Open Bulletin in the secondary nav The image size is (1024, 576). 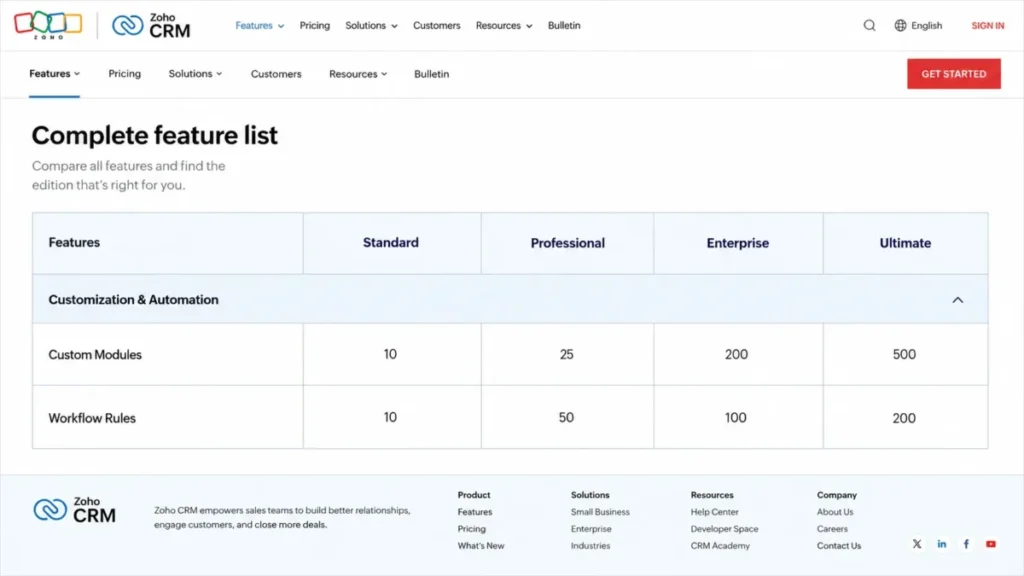(x=432, y=74)
